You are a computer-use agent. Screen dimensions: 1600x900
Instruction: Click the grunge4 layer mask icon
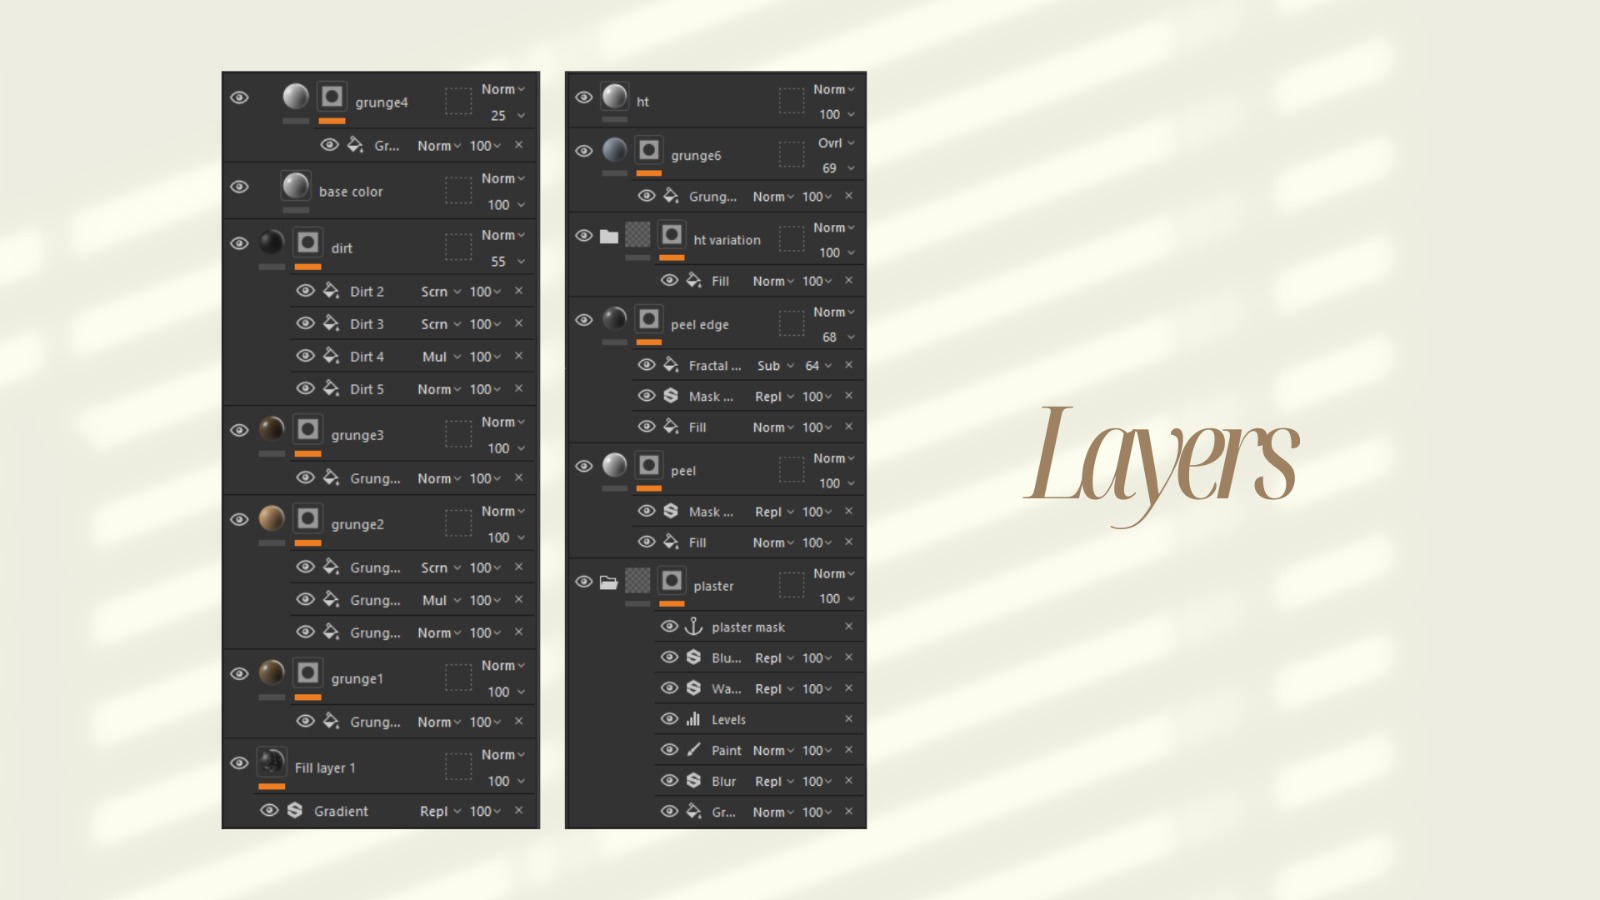pos(331,97)
